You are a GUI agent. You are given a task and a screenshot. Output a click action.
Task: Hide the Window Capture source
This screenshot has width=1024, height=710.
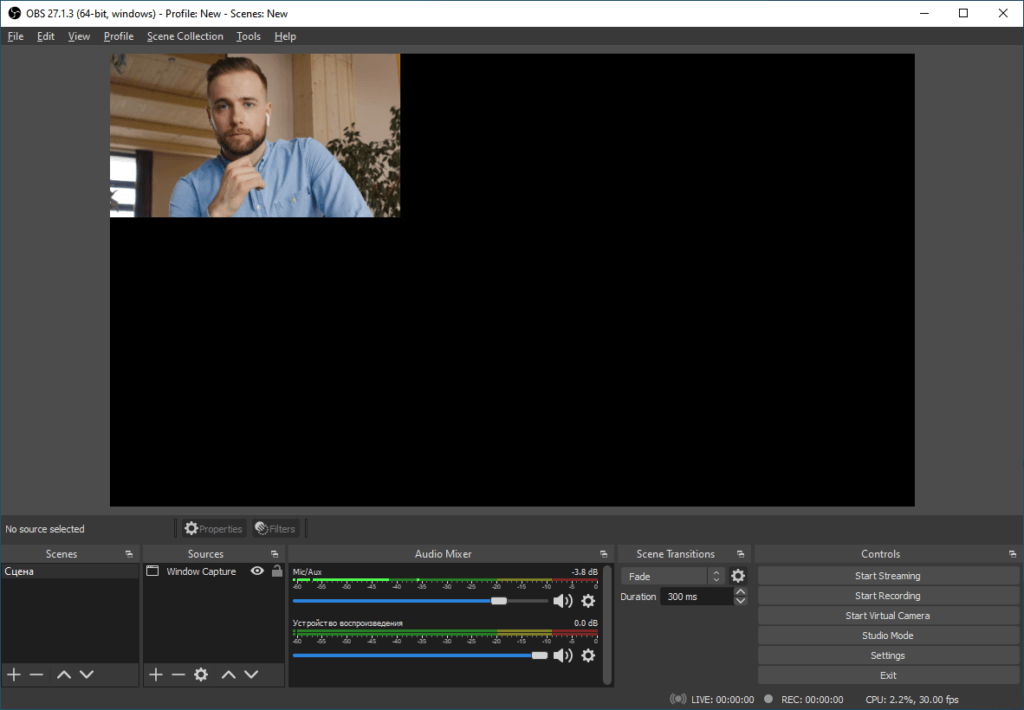[259, 571]
